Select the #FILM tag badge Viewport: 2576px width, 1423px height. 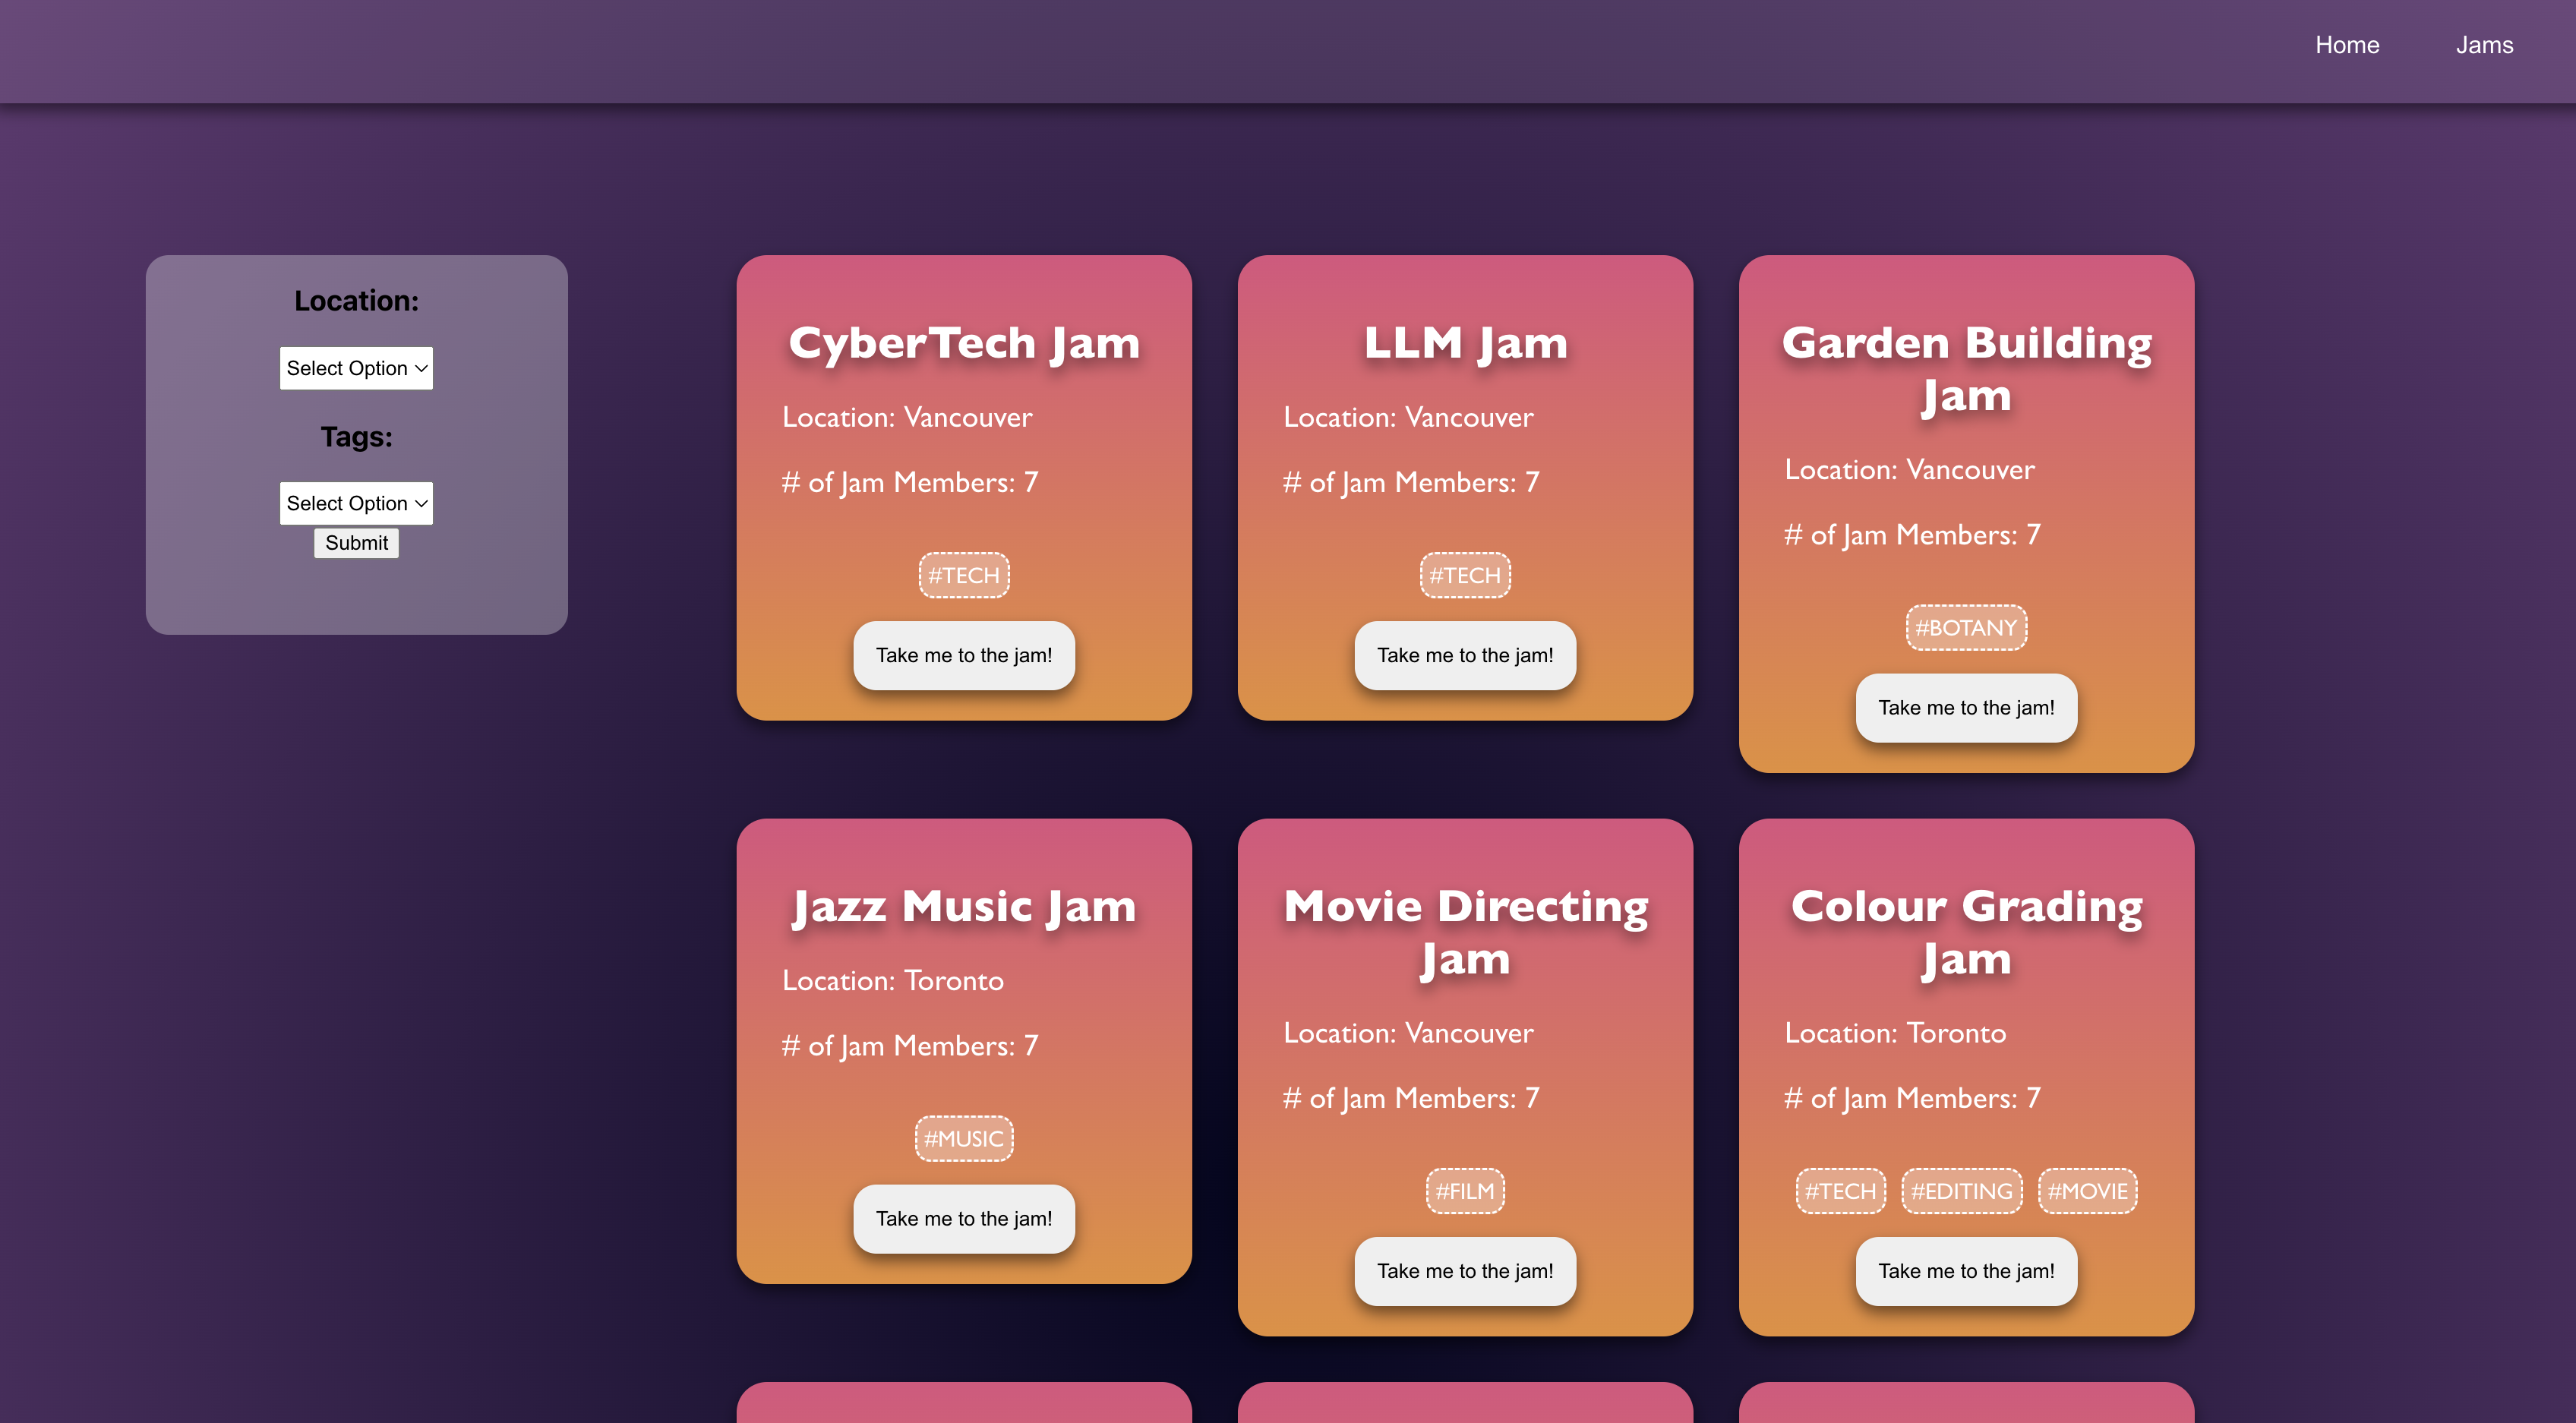[1464, 1191]
